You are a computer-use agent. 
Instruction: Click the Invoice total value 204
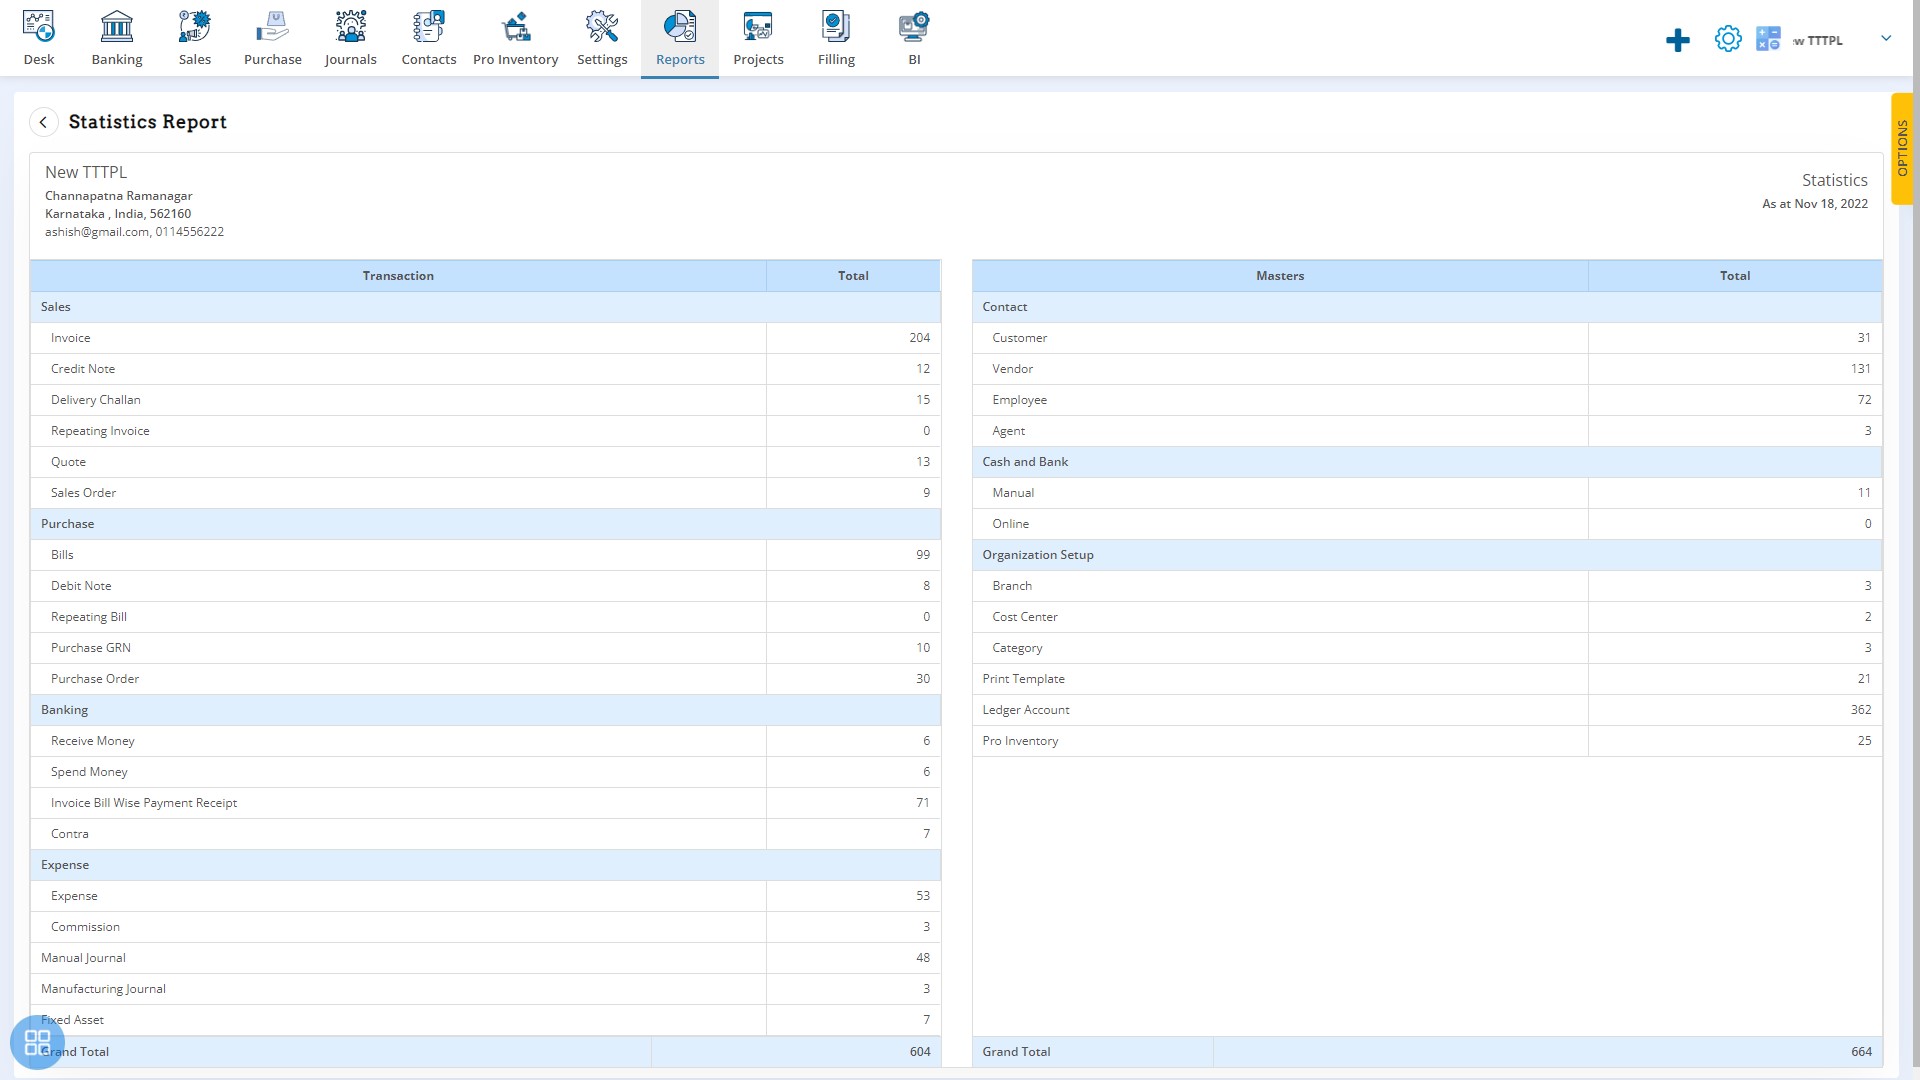coord(920,338)
